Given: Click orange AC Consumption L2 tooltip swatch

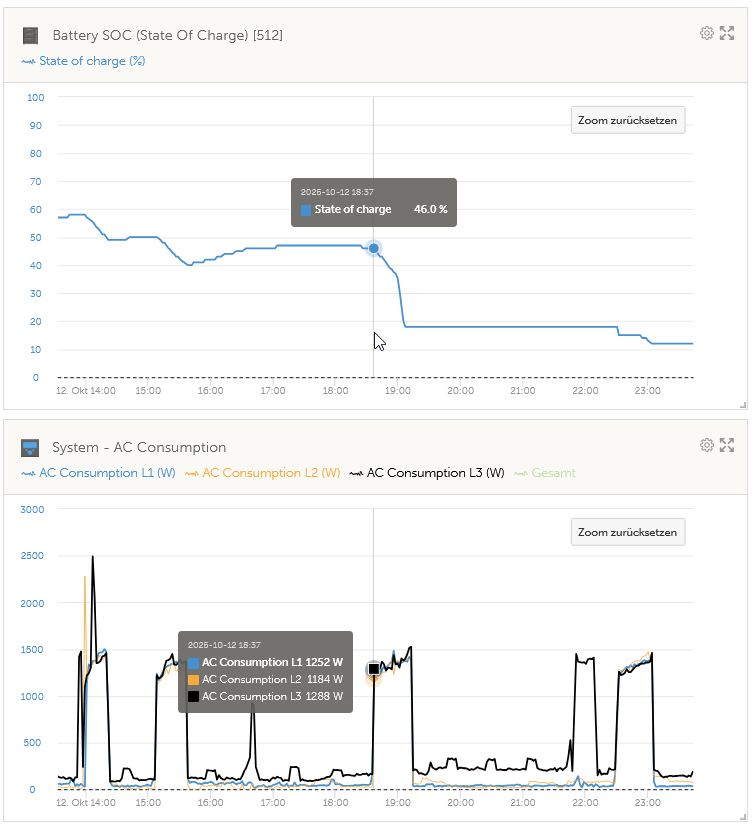Looking at the screenshot, I should pos(194,680).
